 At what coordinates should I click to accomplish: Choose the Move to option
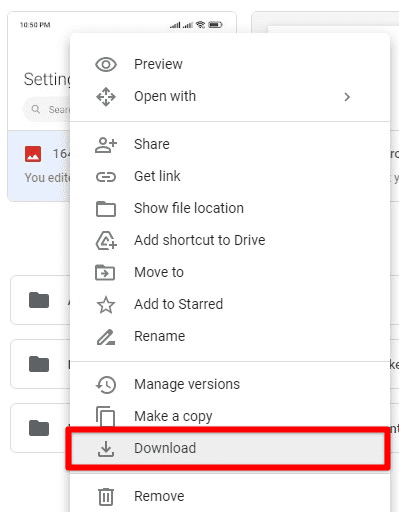(x=230, y=272)
